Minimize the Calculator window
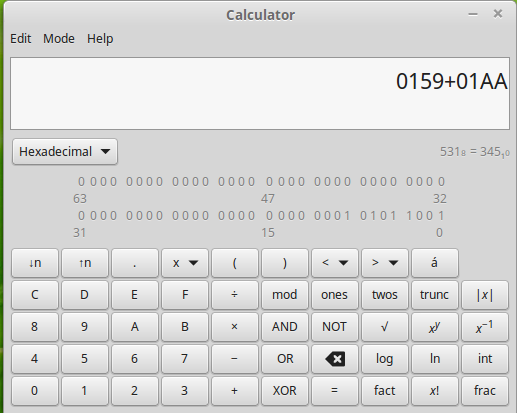This screenshot has height=413, width=517. pos(473,14)
